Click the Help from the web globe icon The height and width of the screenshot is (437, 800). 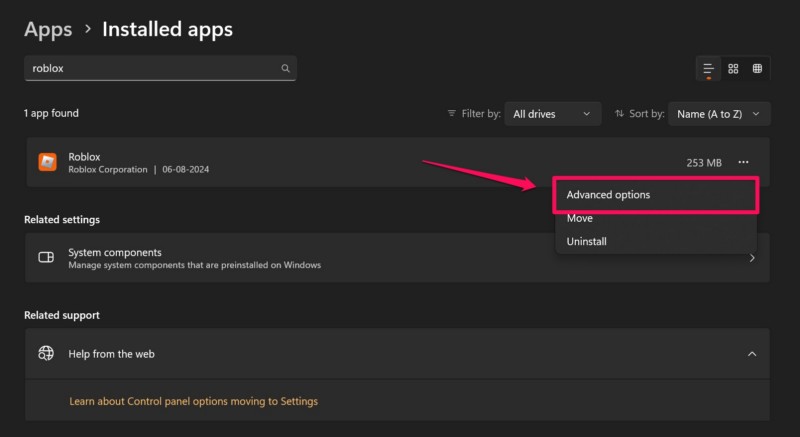pos(46,354)
